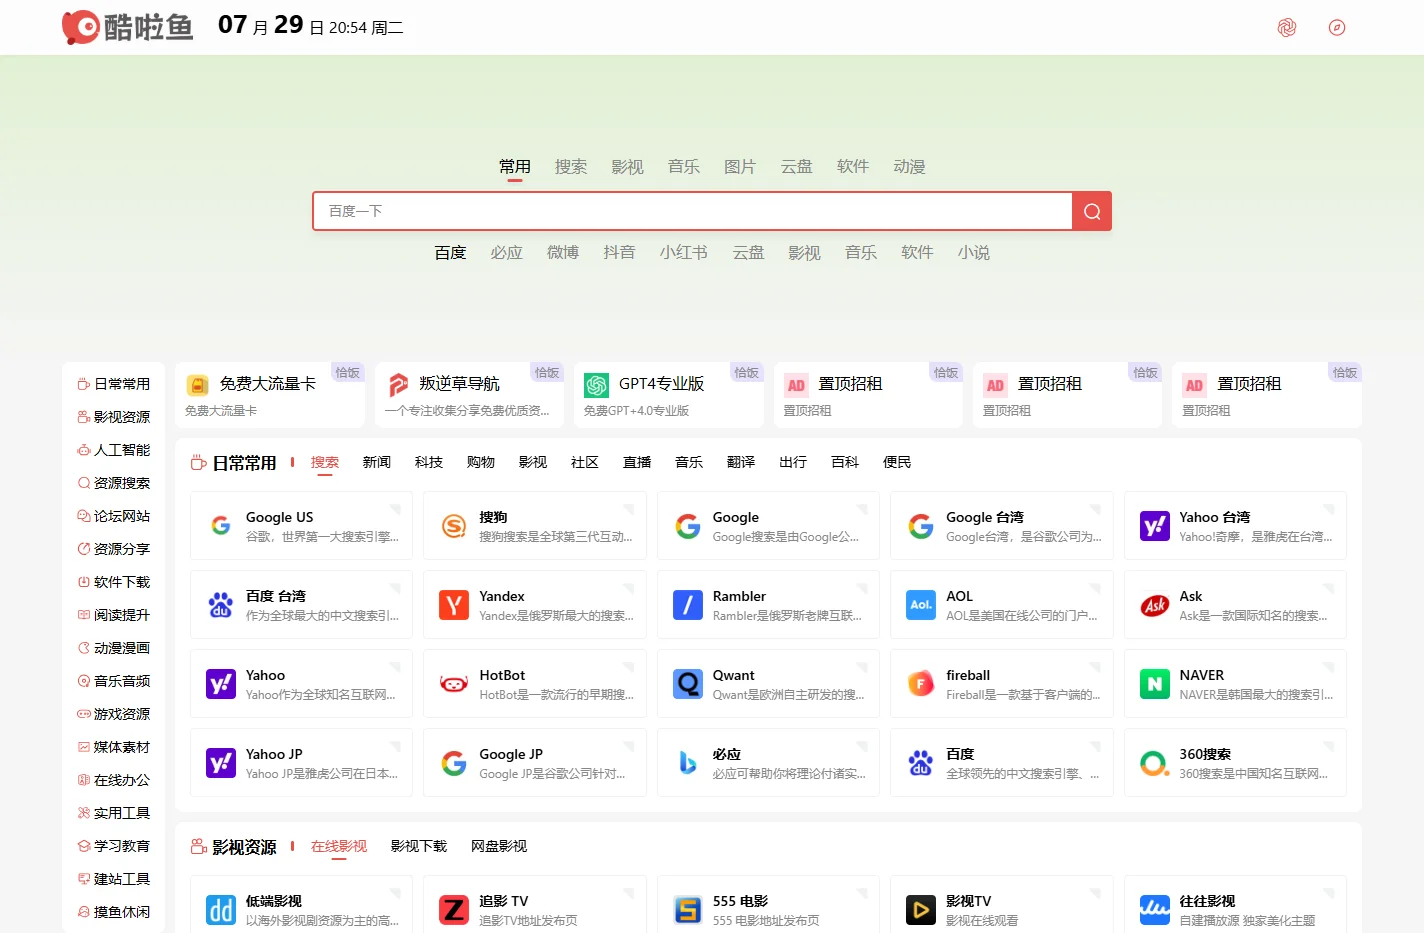Open the 必应 Bing icon
The width and height of the screenshot is (1424, 933).
(x=688, y=763)
